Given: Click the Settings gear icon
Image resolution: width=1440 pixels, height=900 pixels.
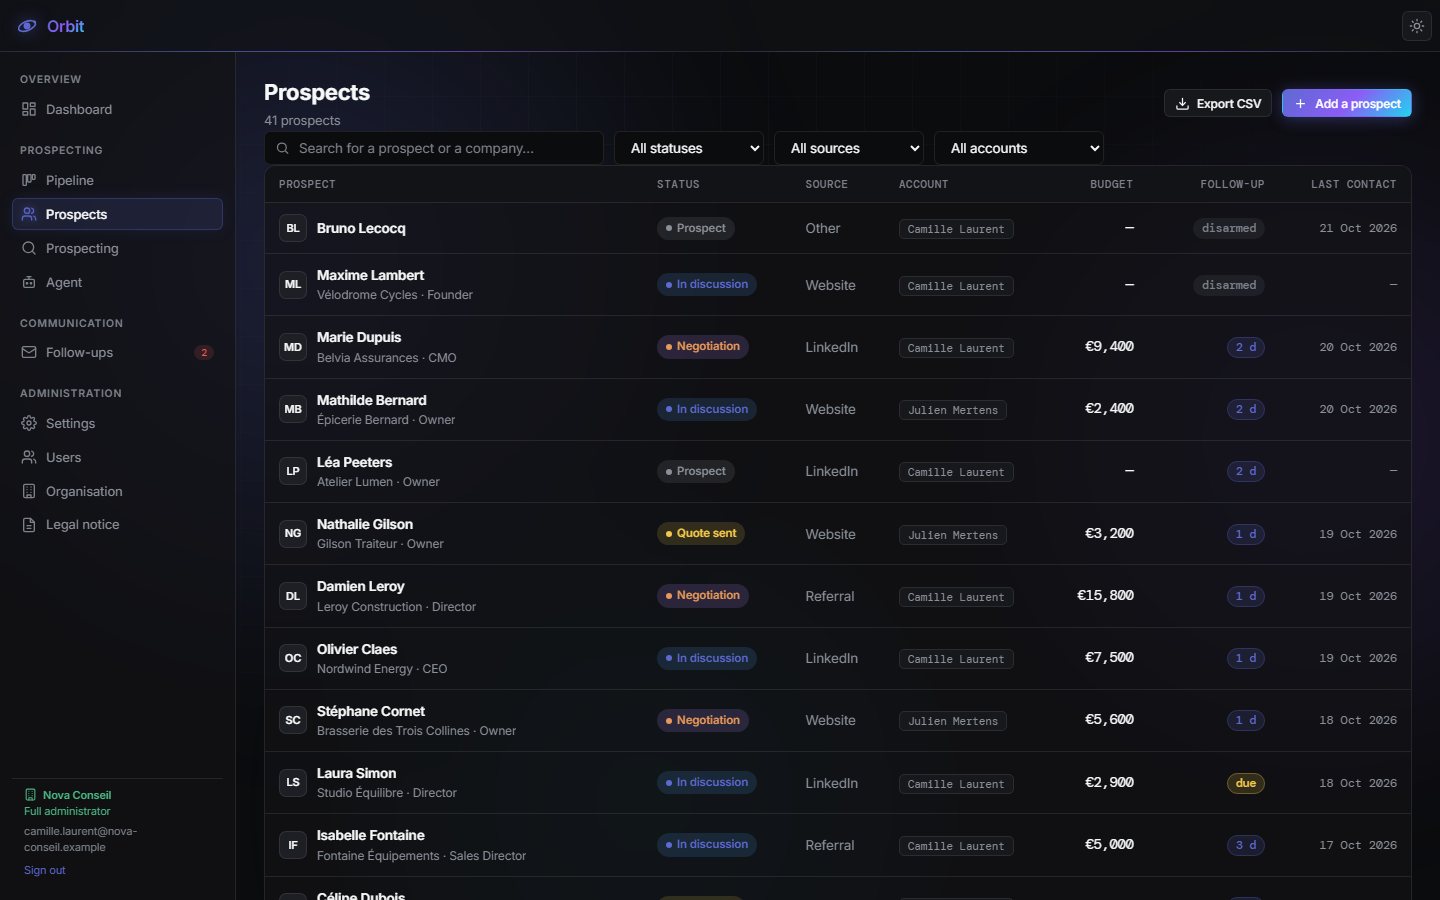Looking at the screenshot, I should click(29, 423).
